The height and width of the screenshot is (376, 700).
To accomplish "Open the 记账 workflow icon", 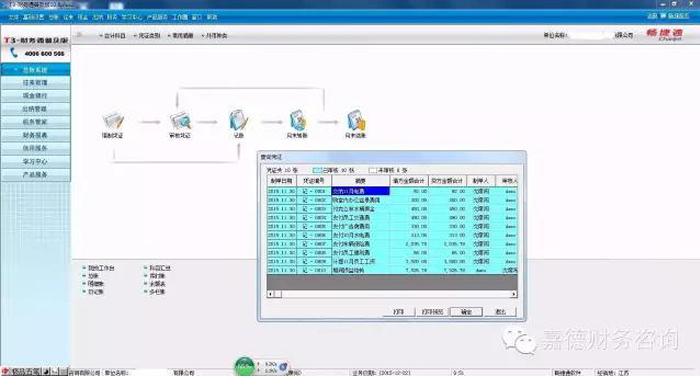I will pos(238,120).
